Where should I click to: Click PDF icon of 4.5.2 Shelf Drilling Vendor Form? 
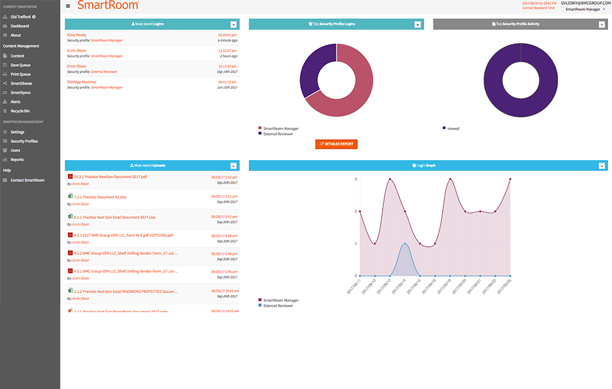point(70,253)
